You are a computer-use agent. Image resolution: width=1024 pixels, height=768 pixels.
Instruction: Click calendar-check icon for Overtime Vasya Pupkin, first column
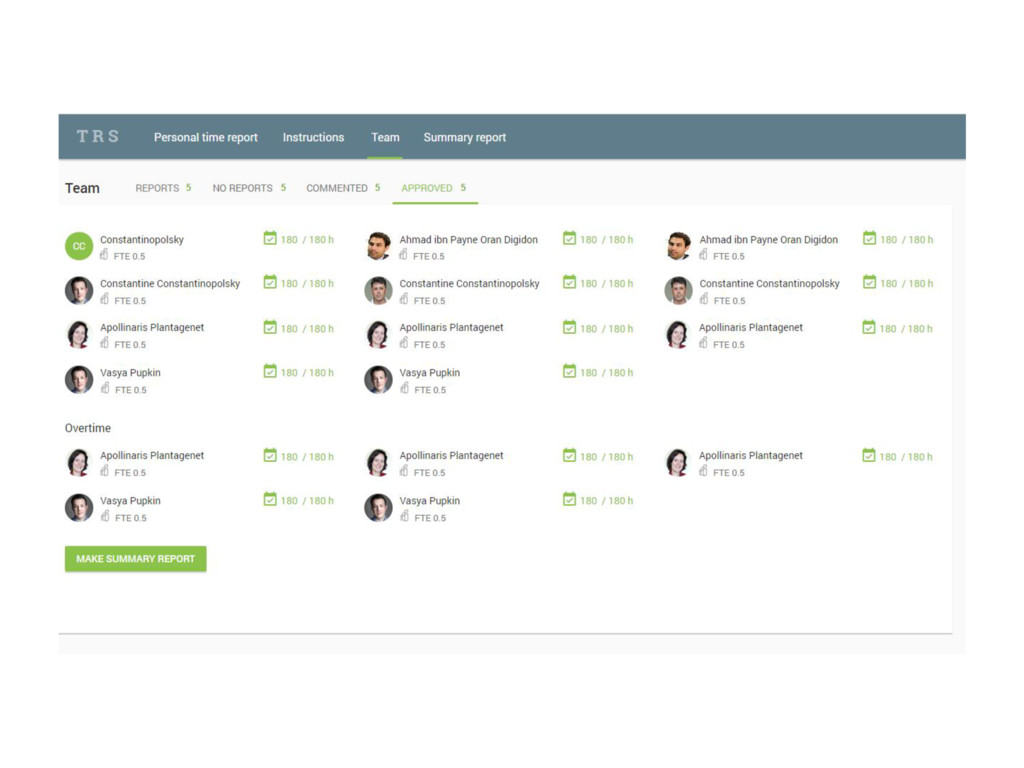[270, 499]
